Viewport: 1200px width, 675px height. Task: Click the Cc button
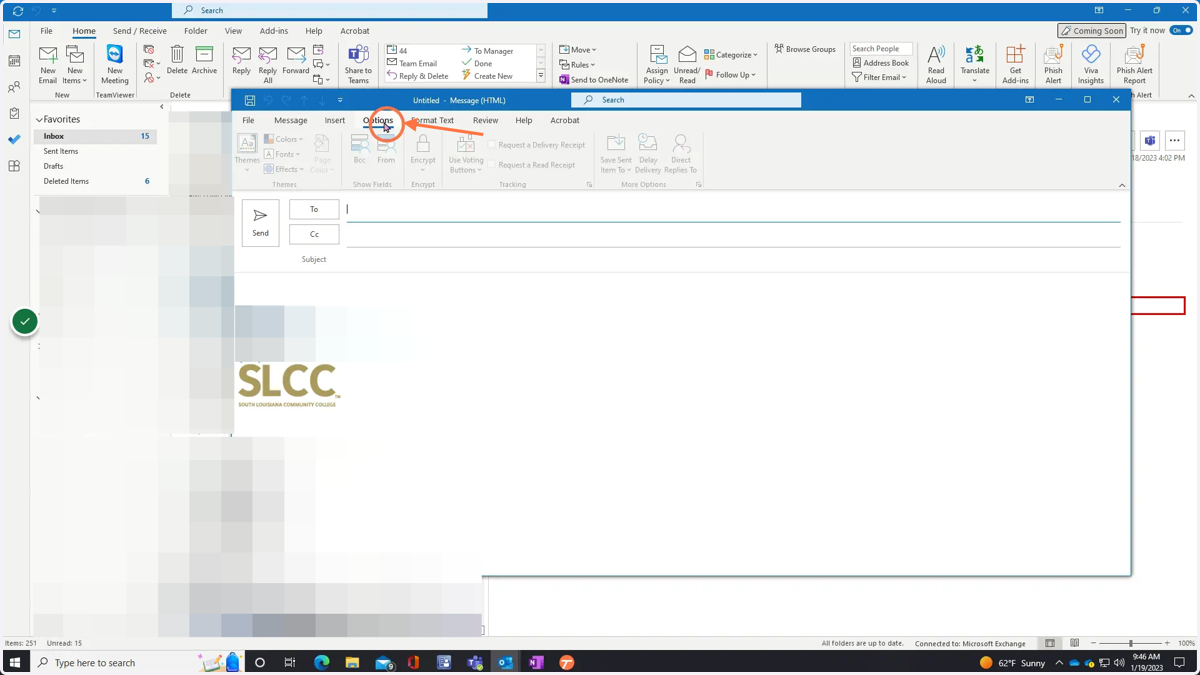(x=314, y=234)
